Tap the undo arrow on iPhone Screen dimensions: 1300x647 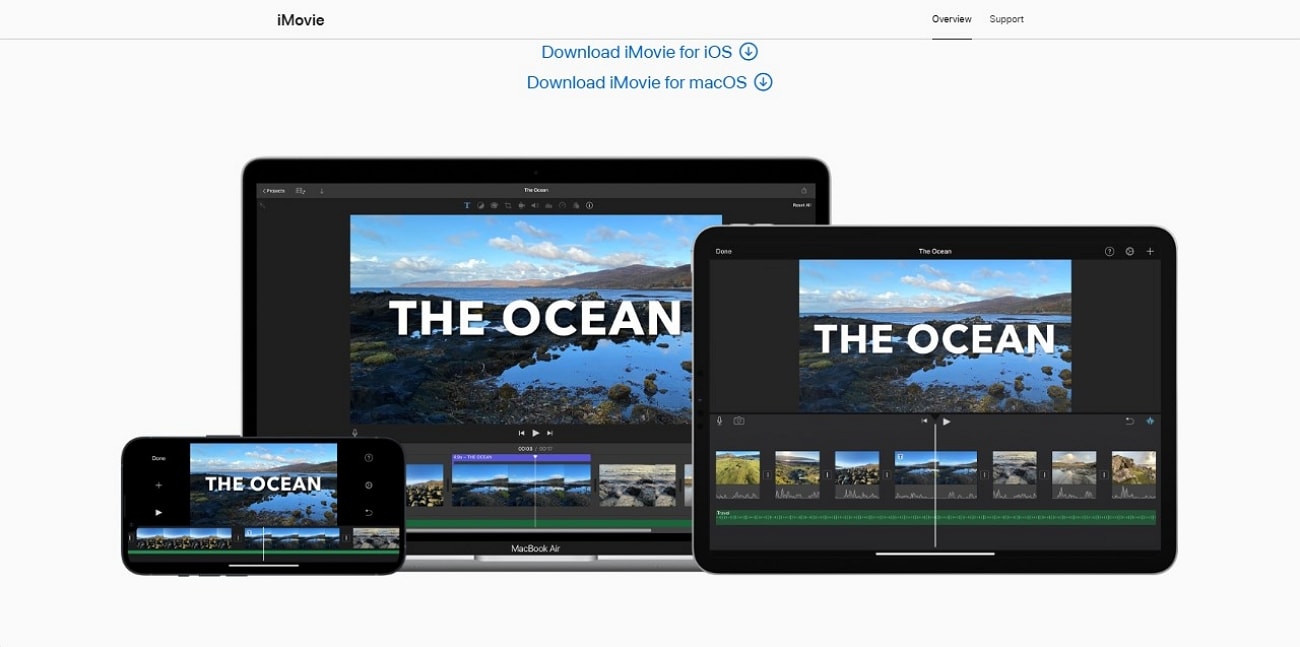(369, 512)
